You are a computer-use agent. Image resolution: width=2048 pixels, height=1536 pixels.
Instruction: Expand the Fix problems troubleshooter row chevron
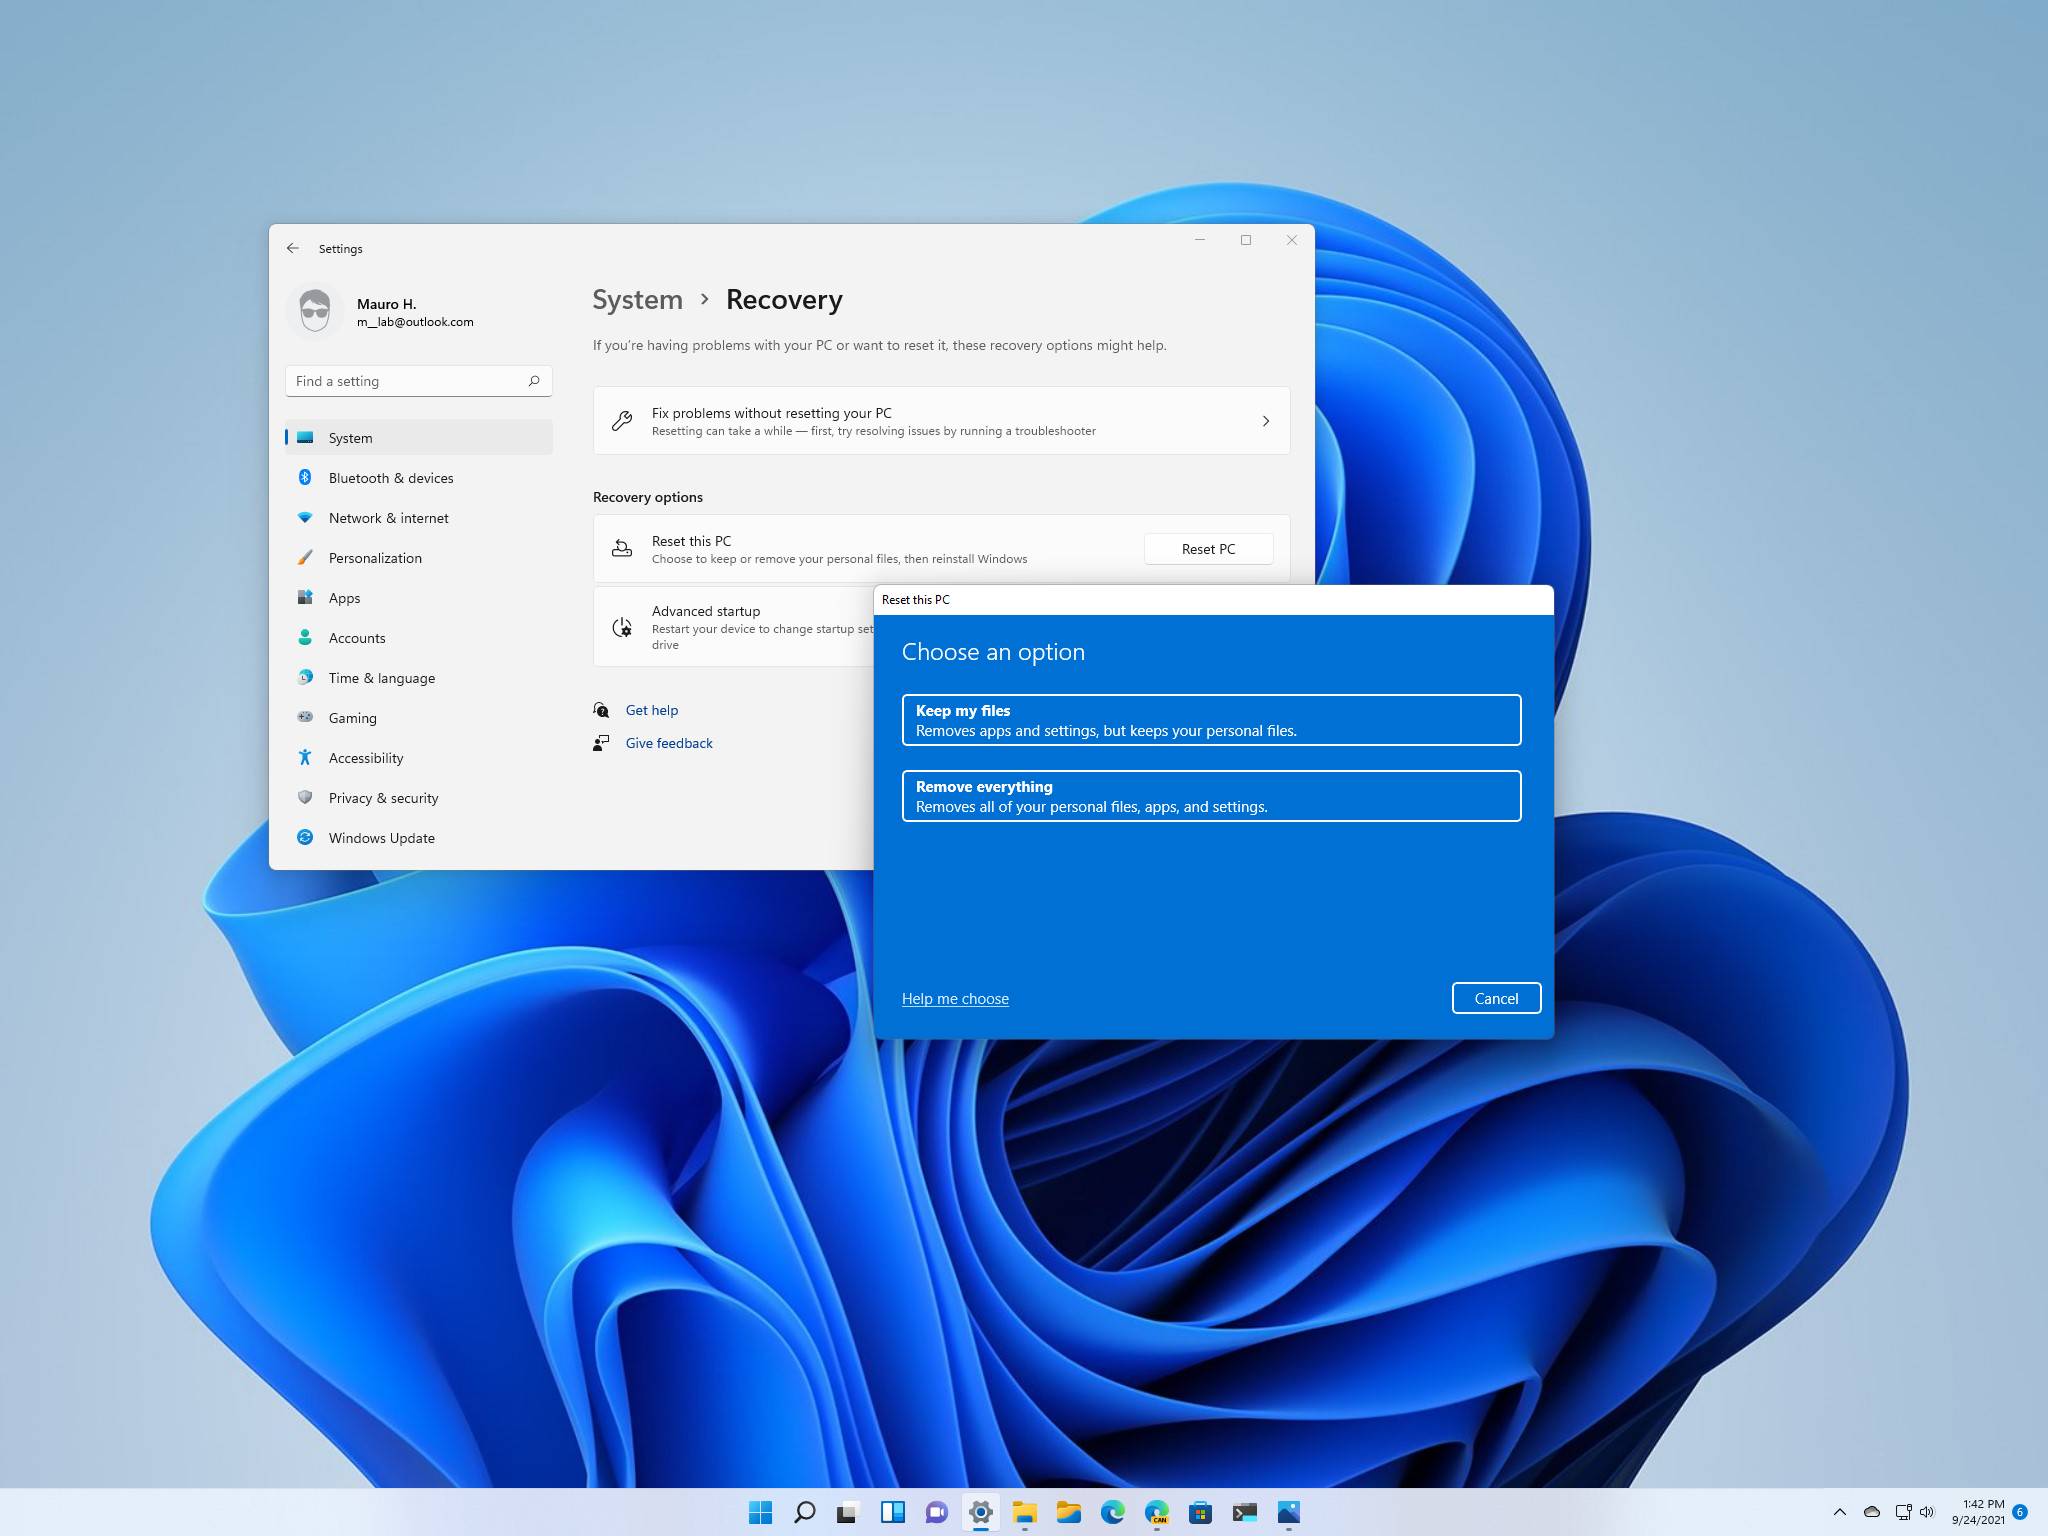tap(1266, 421)
